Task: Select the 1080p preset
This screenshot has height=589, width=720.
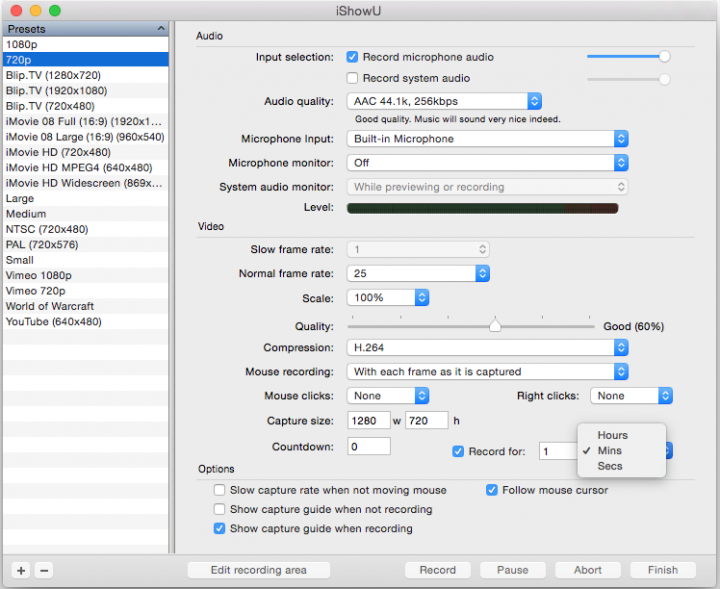Action: pyautogui.click(x=86, y=44)
